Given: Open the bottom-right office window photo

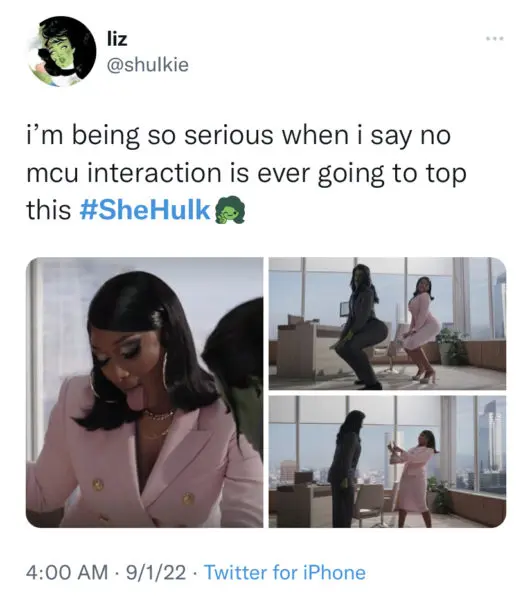Looking at the screenshot, I should (x=387, y=462).
